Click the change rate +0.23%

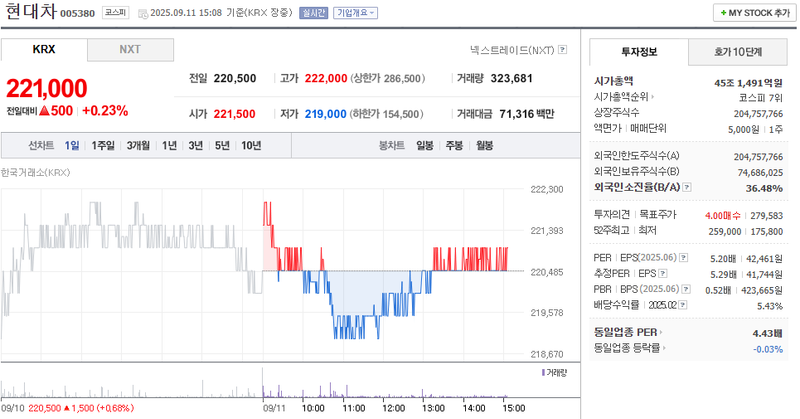(105, 111)
